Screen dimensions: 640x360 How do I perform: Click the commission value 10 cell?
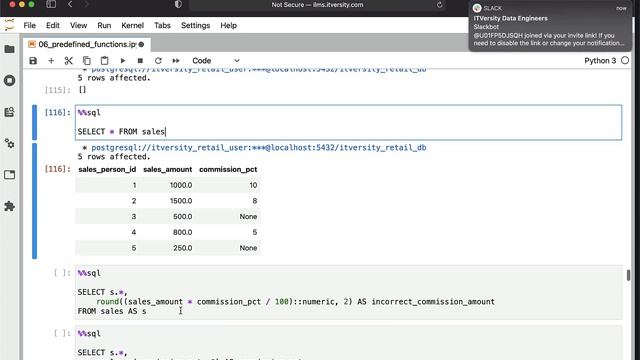(x=253, y=185)
